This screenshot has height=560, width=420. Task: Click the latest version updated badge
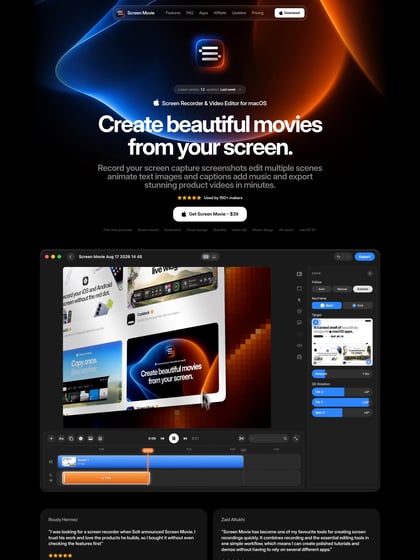[210, 89]
